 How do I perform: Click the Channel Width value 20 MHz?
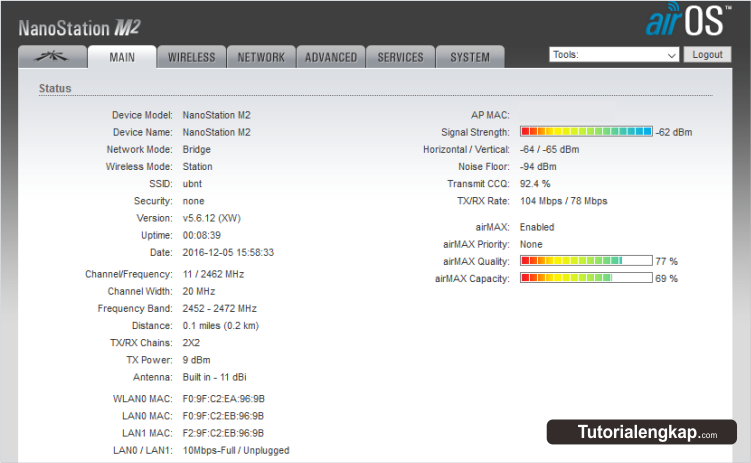[x=199, y=291]
